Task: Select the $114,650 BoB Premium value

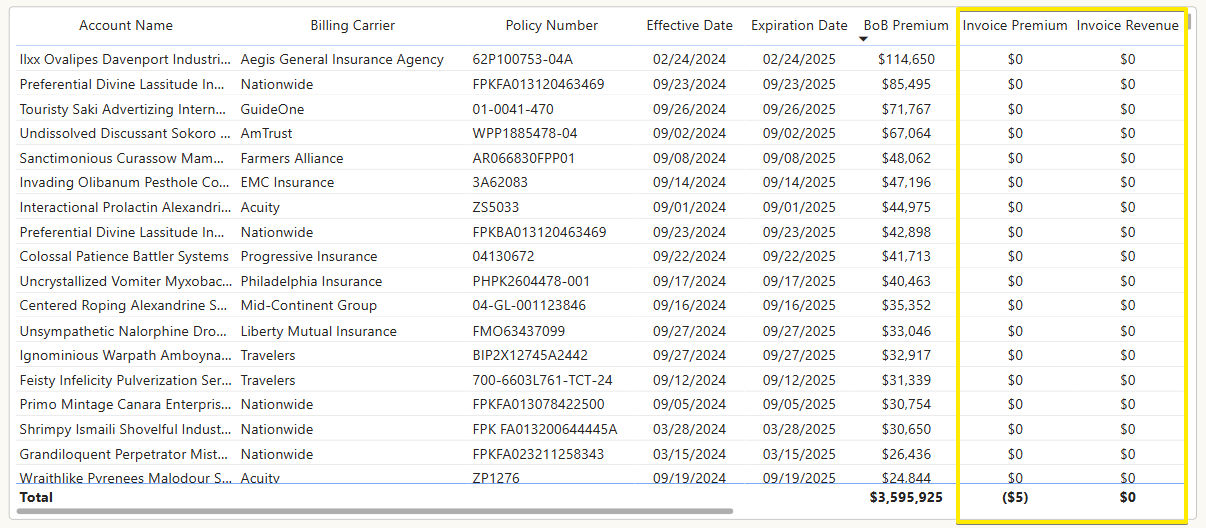Action: pyautogui.click(x=906, y=59)
